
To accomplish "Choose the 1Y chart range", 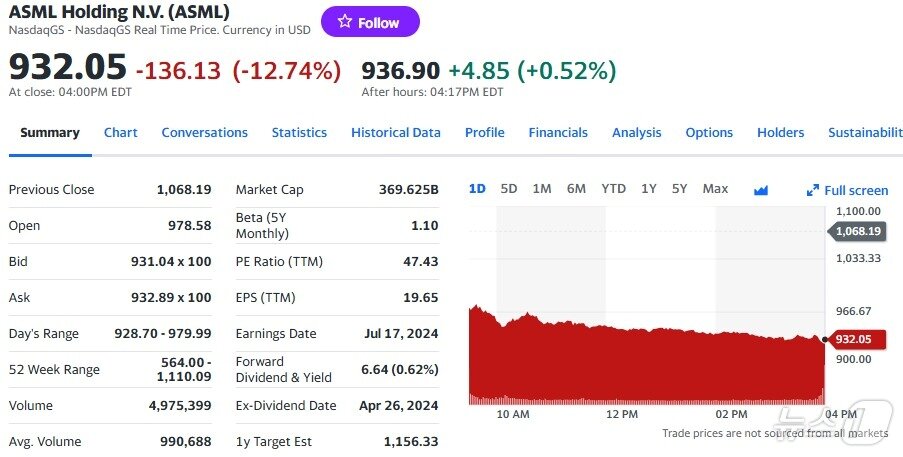I will pos(649,189).
